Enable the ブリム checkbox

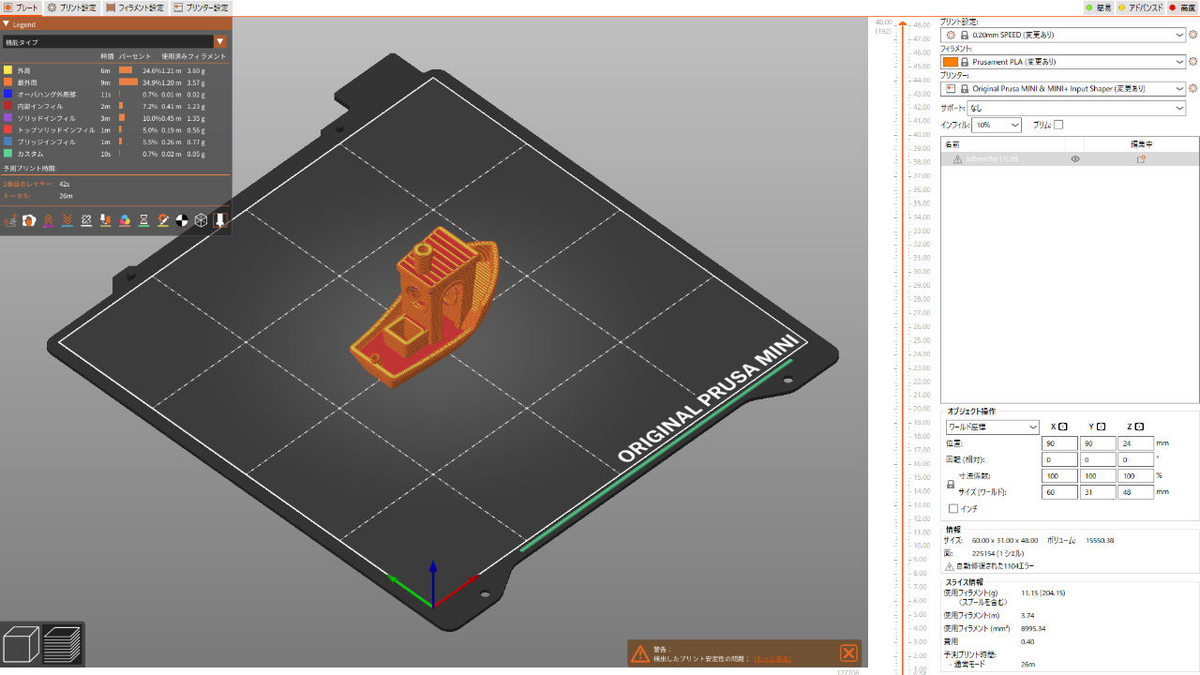click(x=1058, y=125)
